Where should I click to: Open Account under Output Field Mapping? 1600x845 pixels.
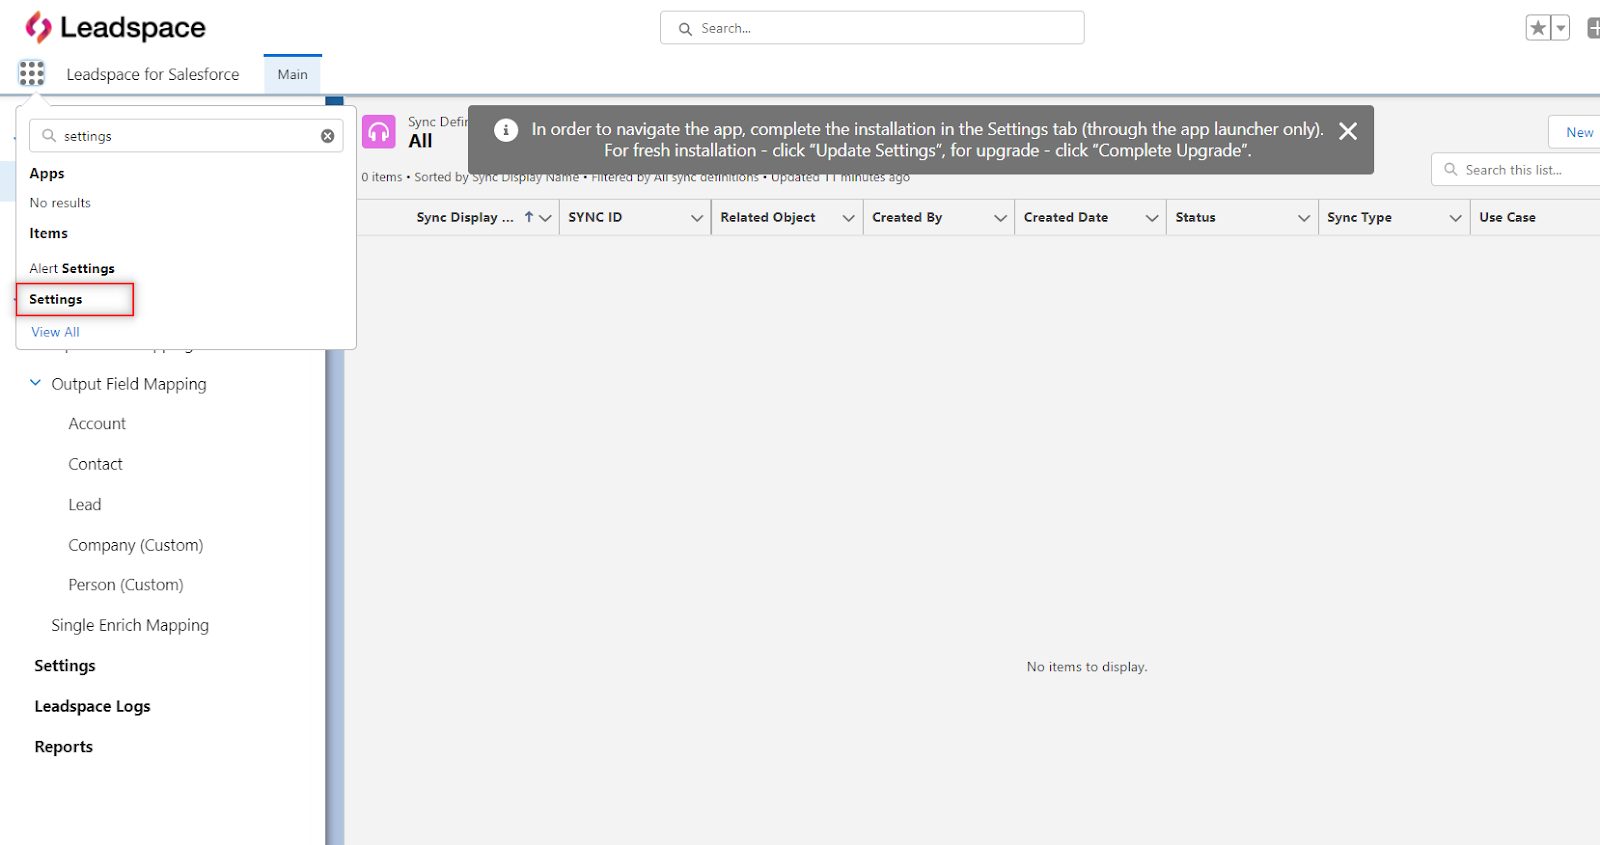tap(97, 424)
